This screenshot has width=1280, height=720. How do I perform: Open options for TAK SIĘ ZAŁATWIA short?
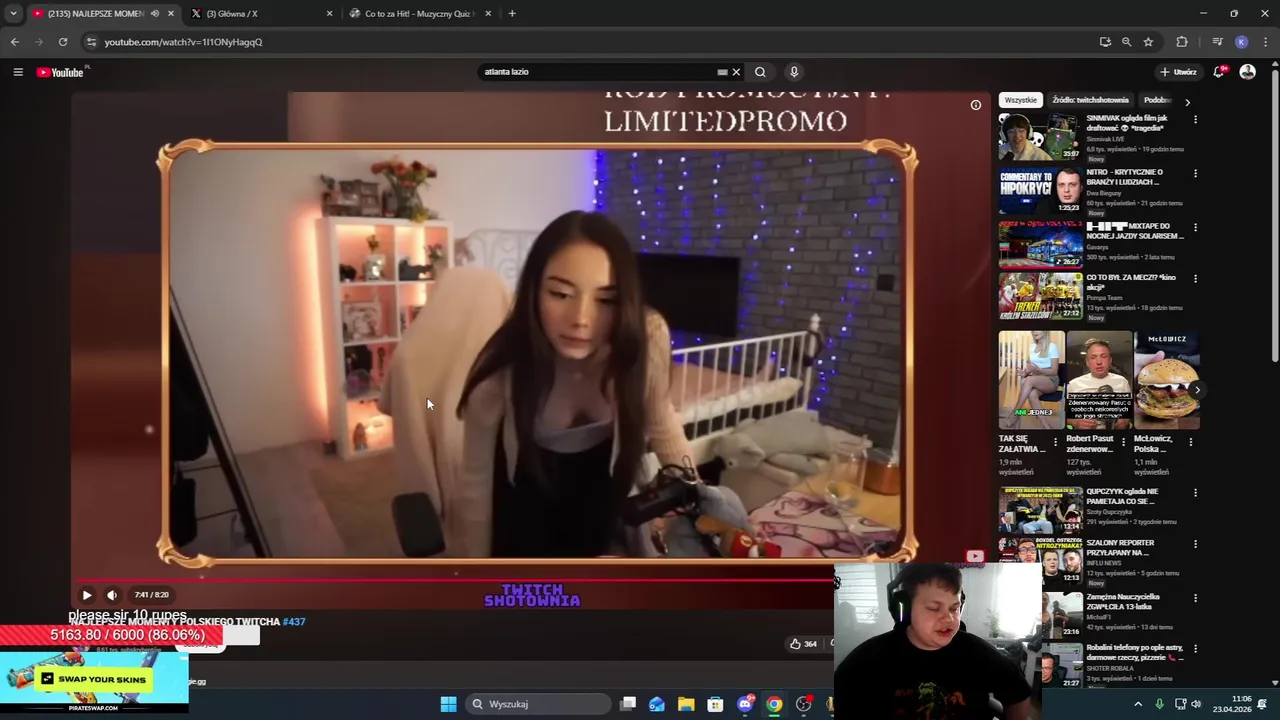[1055, 441]
